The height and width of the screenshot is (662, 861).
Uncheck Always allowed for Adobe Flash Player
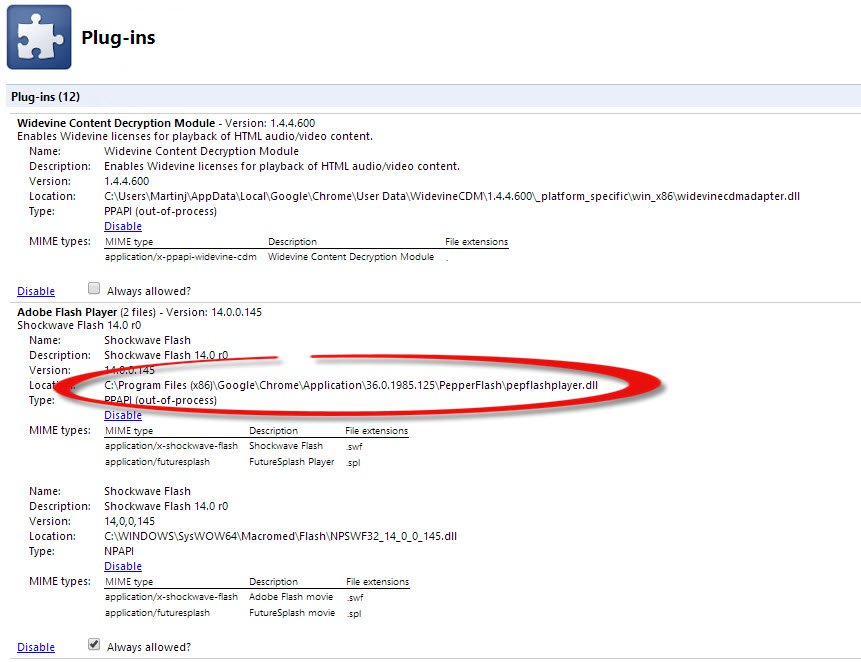pos(94,645)
